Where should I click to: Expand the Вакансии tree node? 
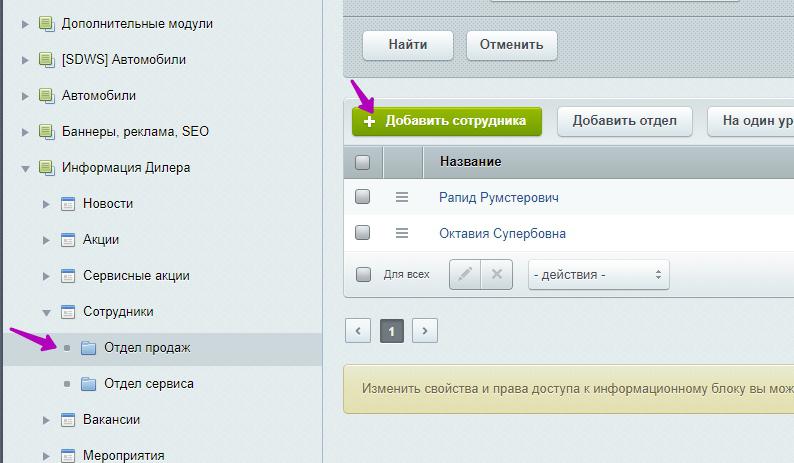(46, 419)
